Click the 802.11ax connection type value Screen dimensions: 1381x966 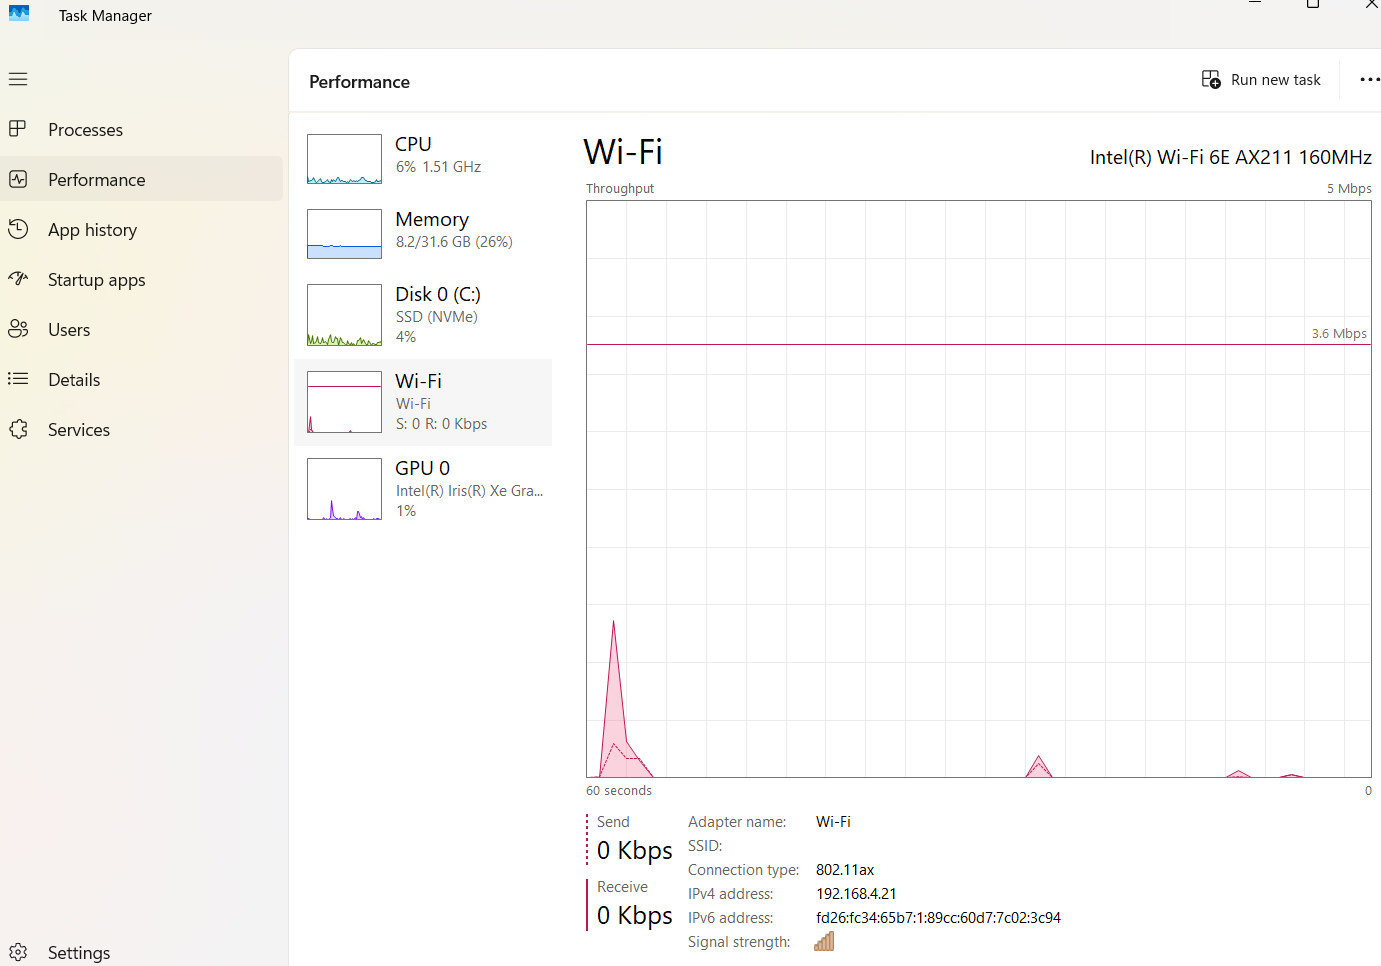click(x=845, y=870)
